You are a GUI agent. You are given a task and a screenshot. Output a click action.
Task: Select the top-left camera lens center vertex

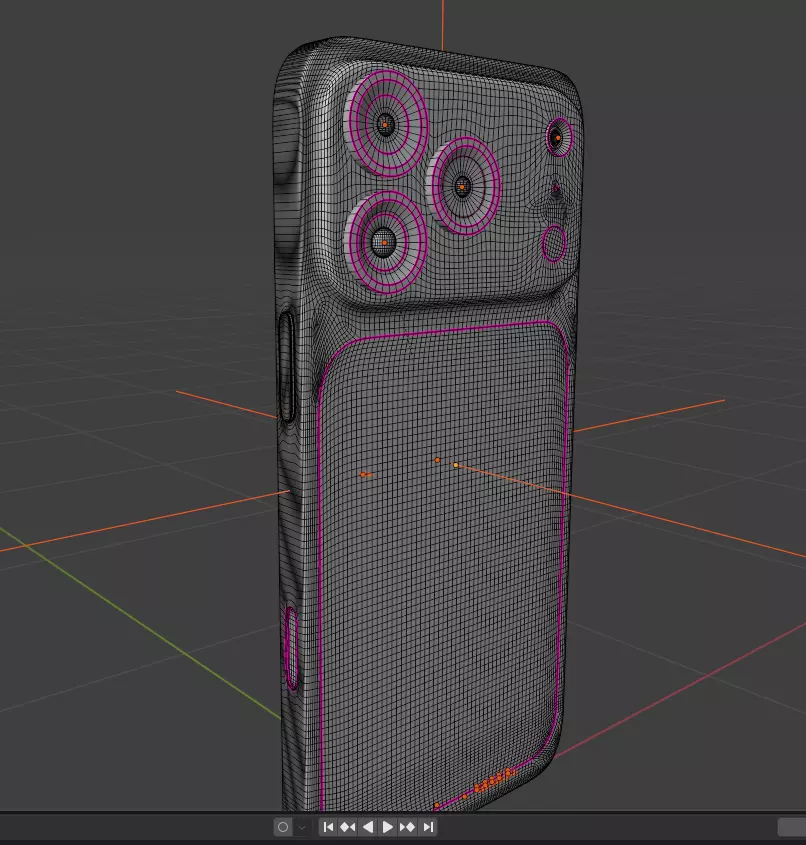[385, 125]
